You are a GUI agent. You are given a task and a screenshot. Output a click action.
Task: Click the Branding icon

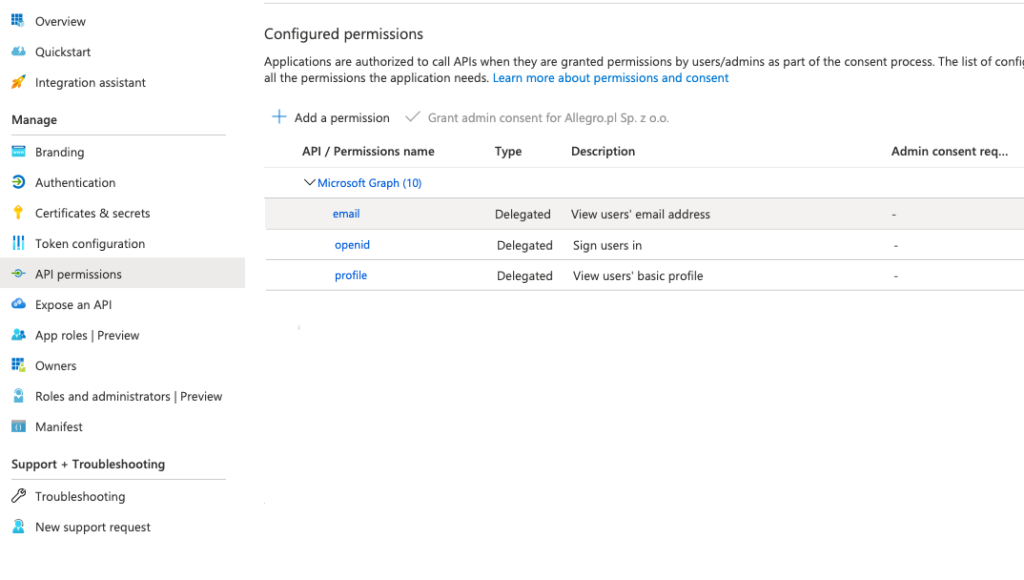[18, 152]
